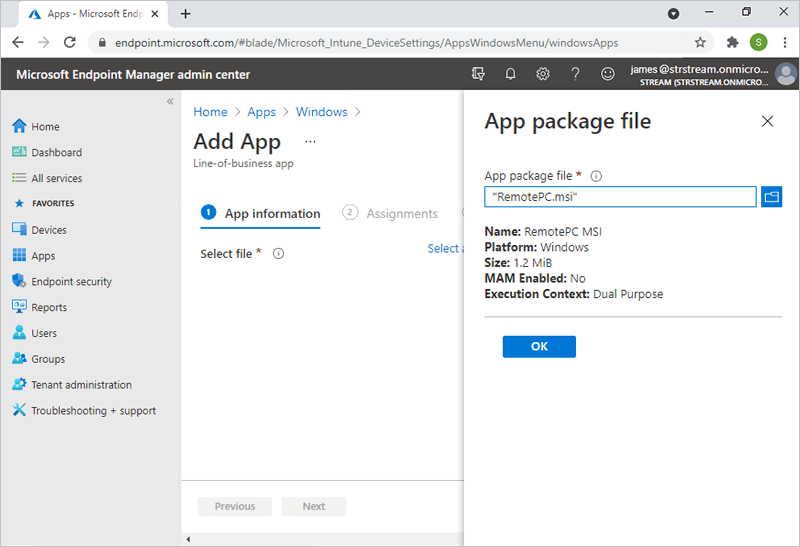This screenshot has width=800, height=547.
Task: Click the info icon next to App package file
Action: tap(596, 175)
